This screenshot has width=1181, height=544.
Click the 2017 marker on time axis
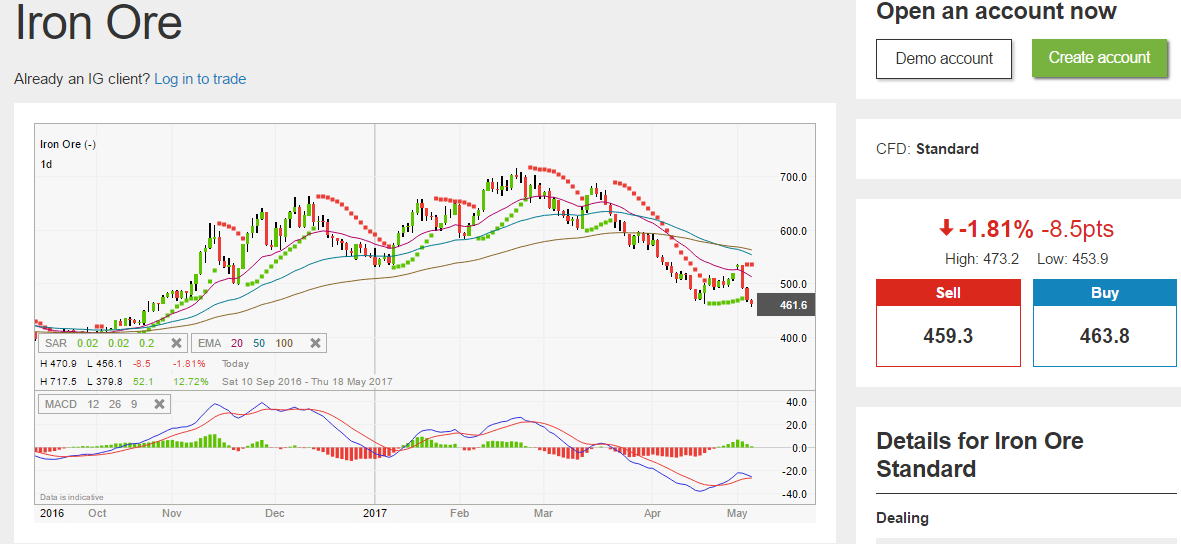click(x=374, y=514)
